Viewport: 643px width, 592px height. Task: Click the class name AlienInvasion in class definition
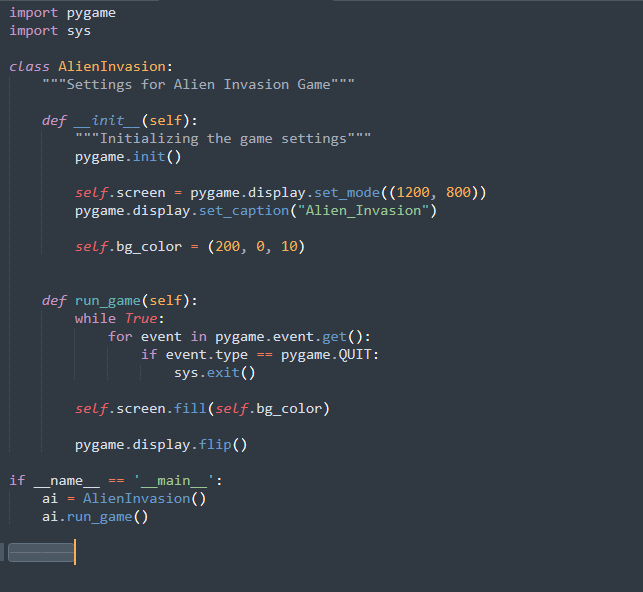(x=112, y=67)
